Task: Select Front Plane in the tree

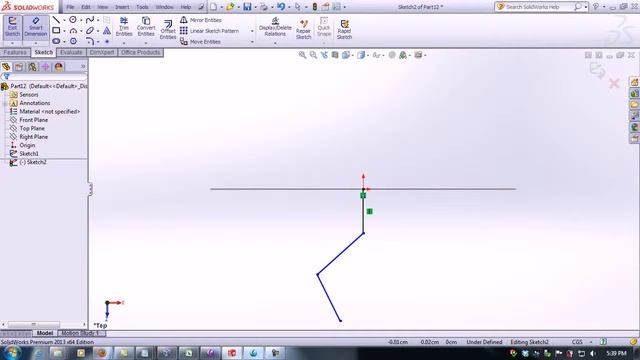Action: click(33, 120)
